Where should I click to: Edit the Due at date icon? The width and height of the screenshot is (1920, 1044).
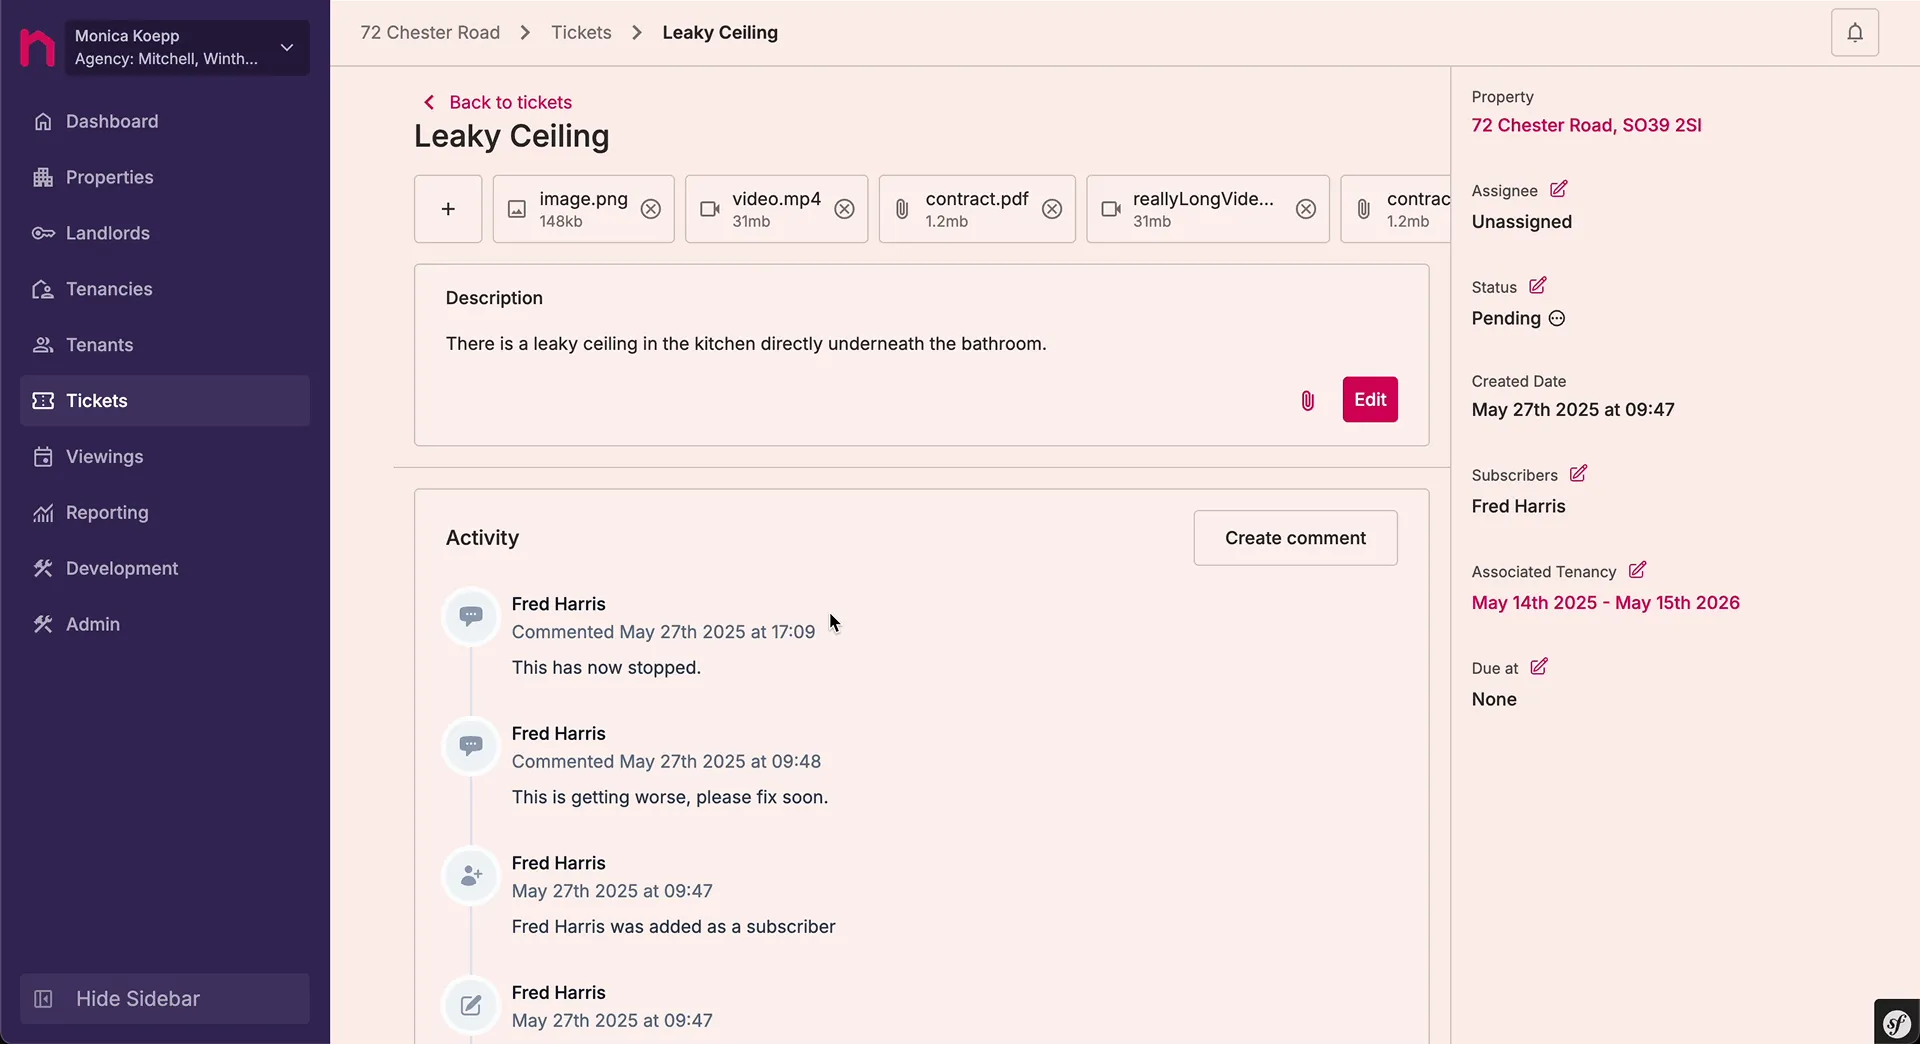tap(1538, 667)
